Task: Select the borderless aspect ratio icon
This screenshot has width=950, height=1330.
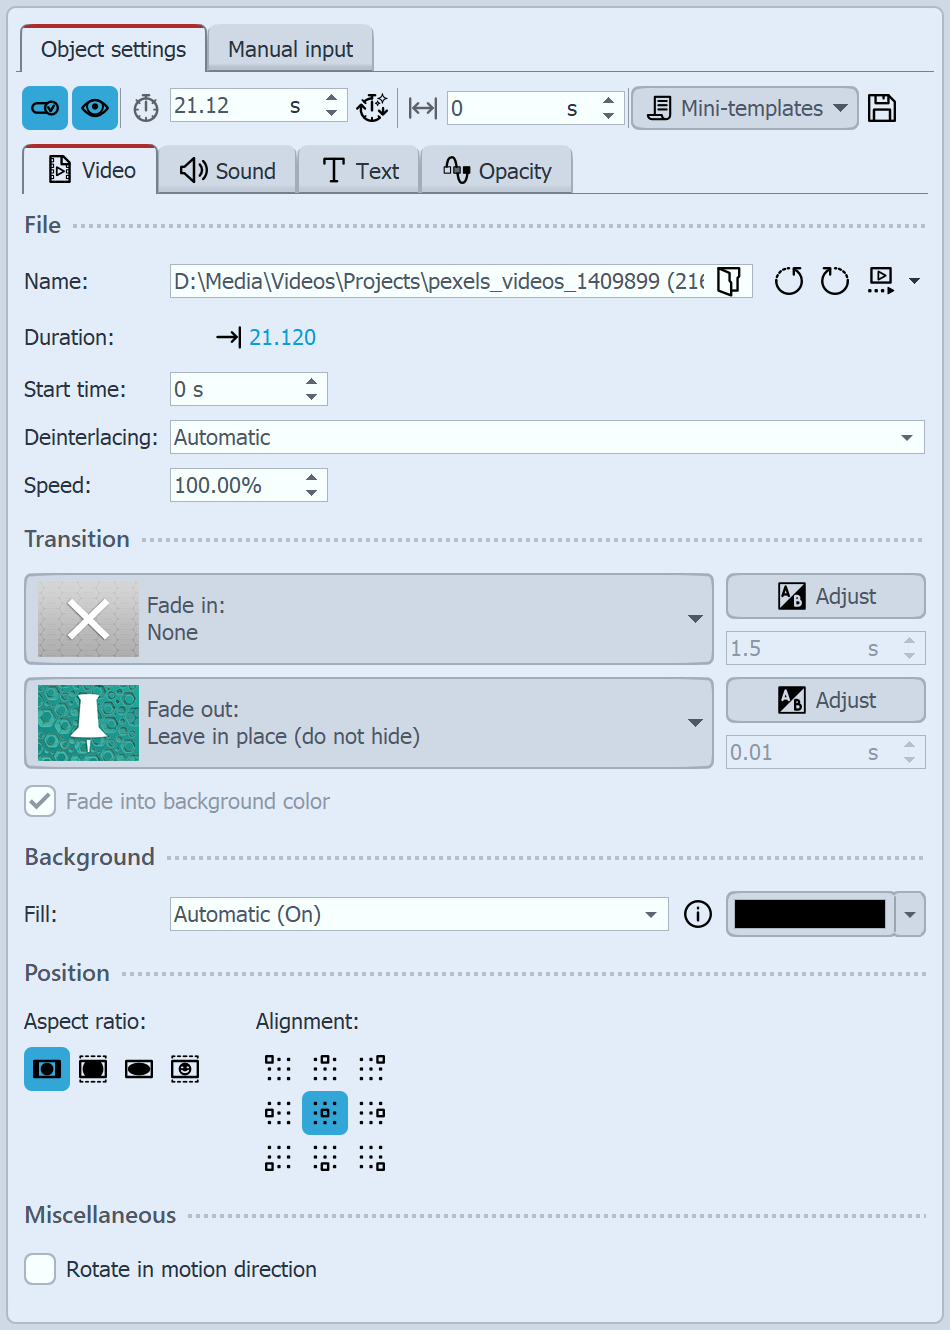Action: pos(93,1069)
